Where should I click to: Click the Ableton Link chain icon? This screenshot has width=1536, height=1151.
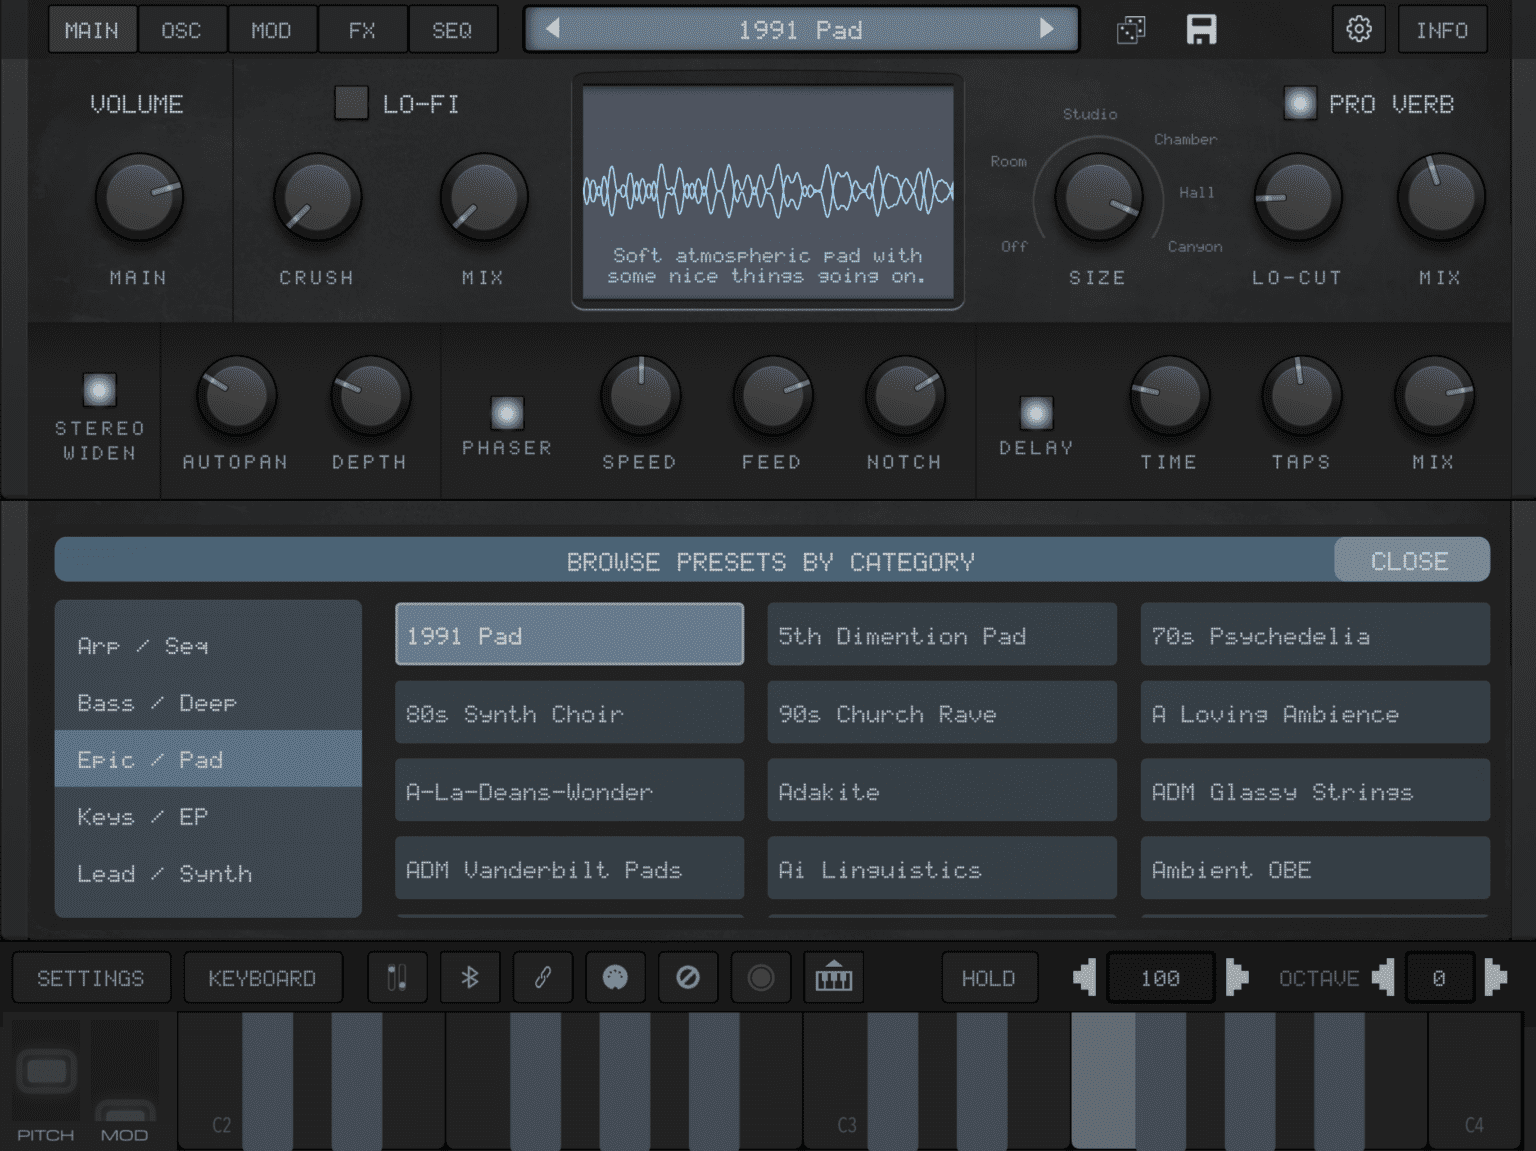(543, 977)
